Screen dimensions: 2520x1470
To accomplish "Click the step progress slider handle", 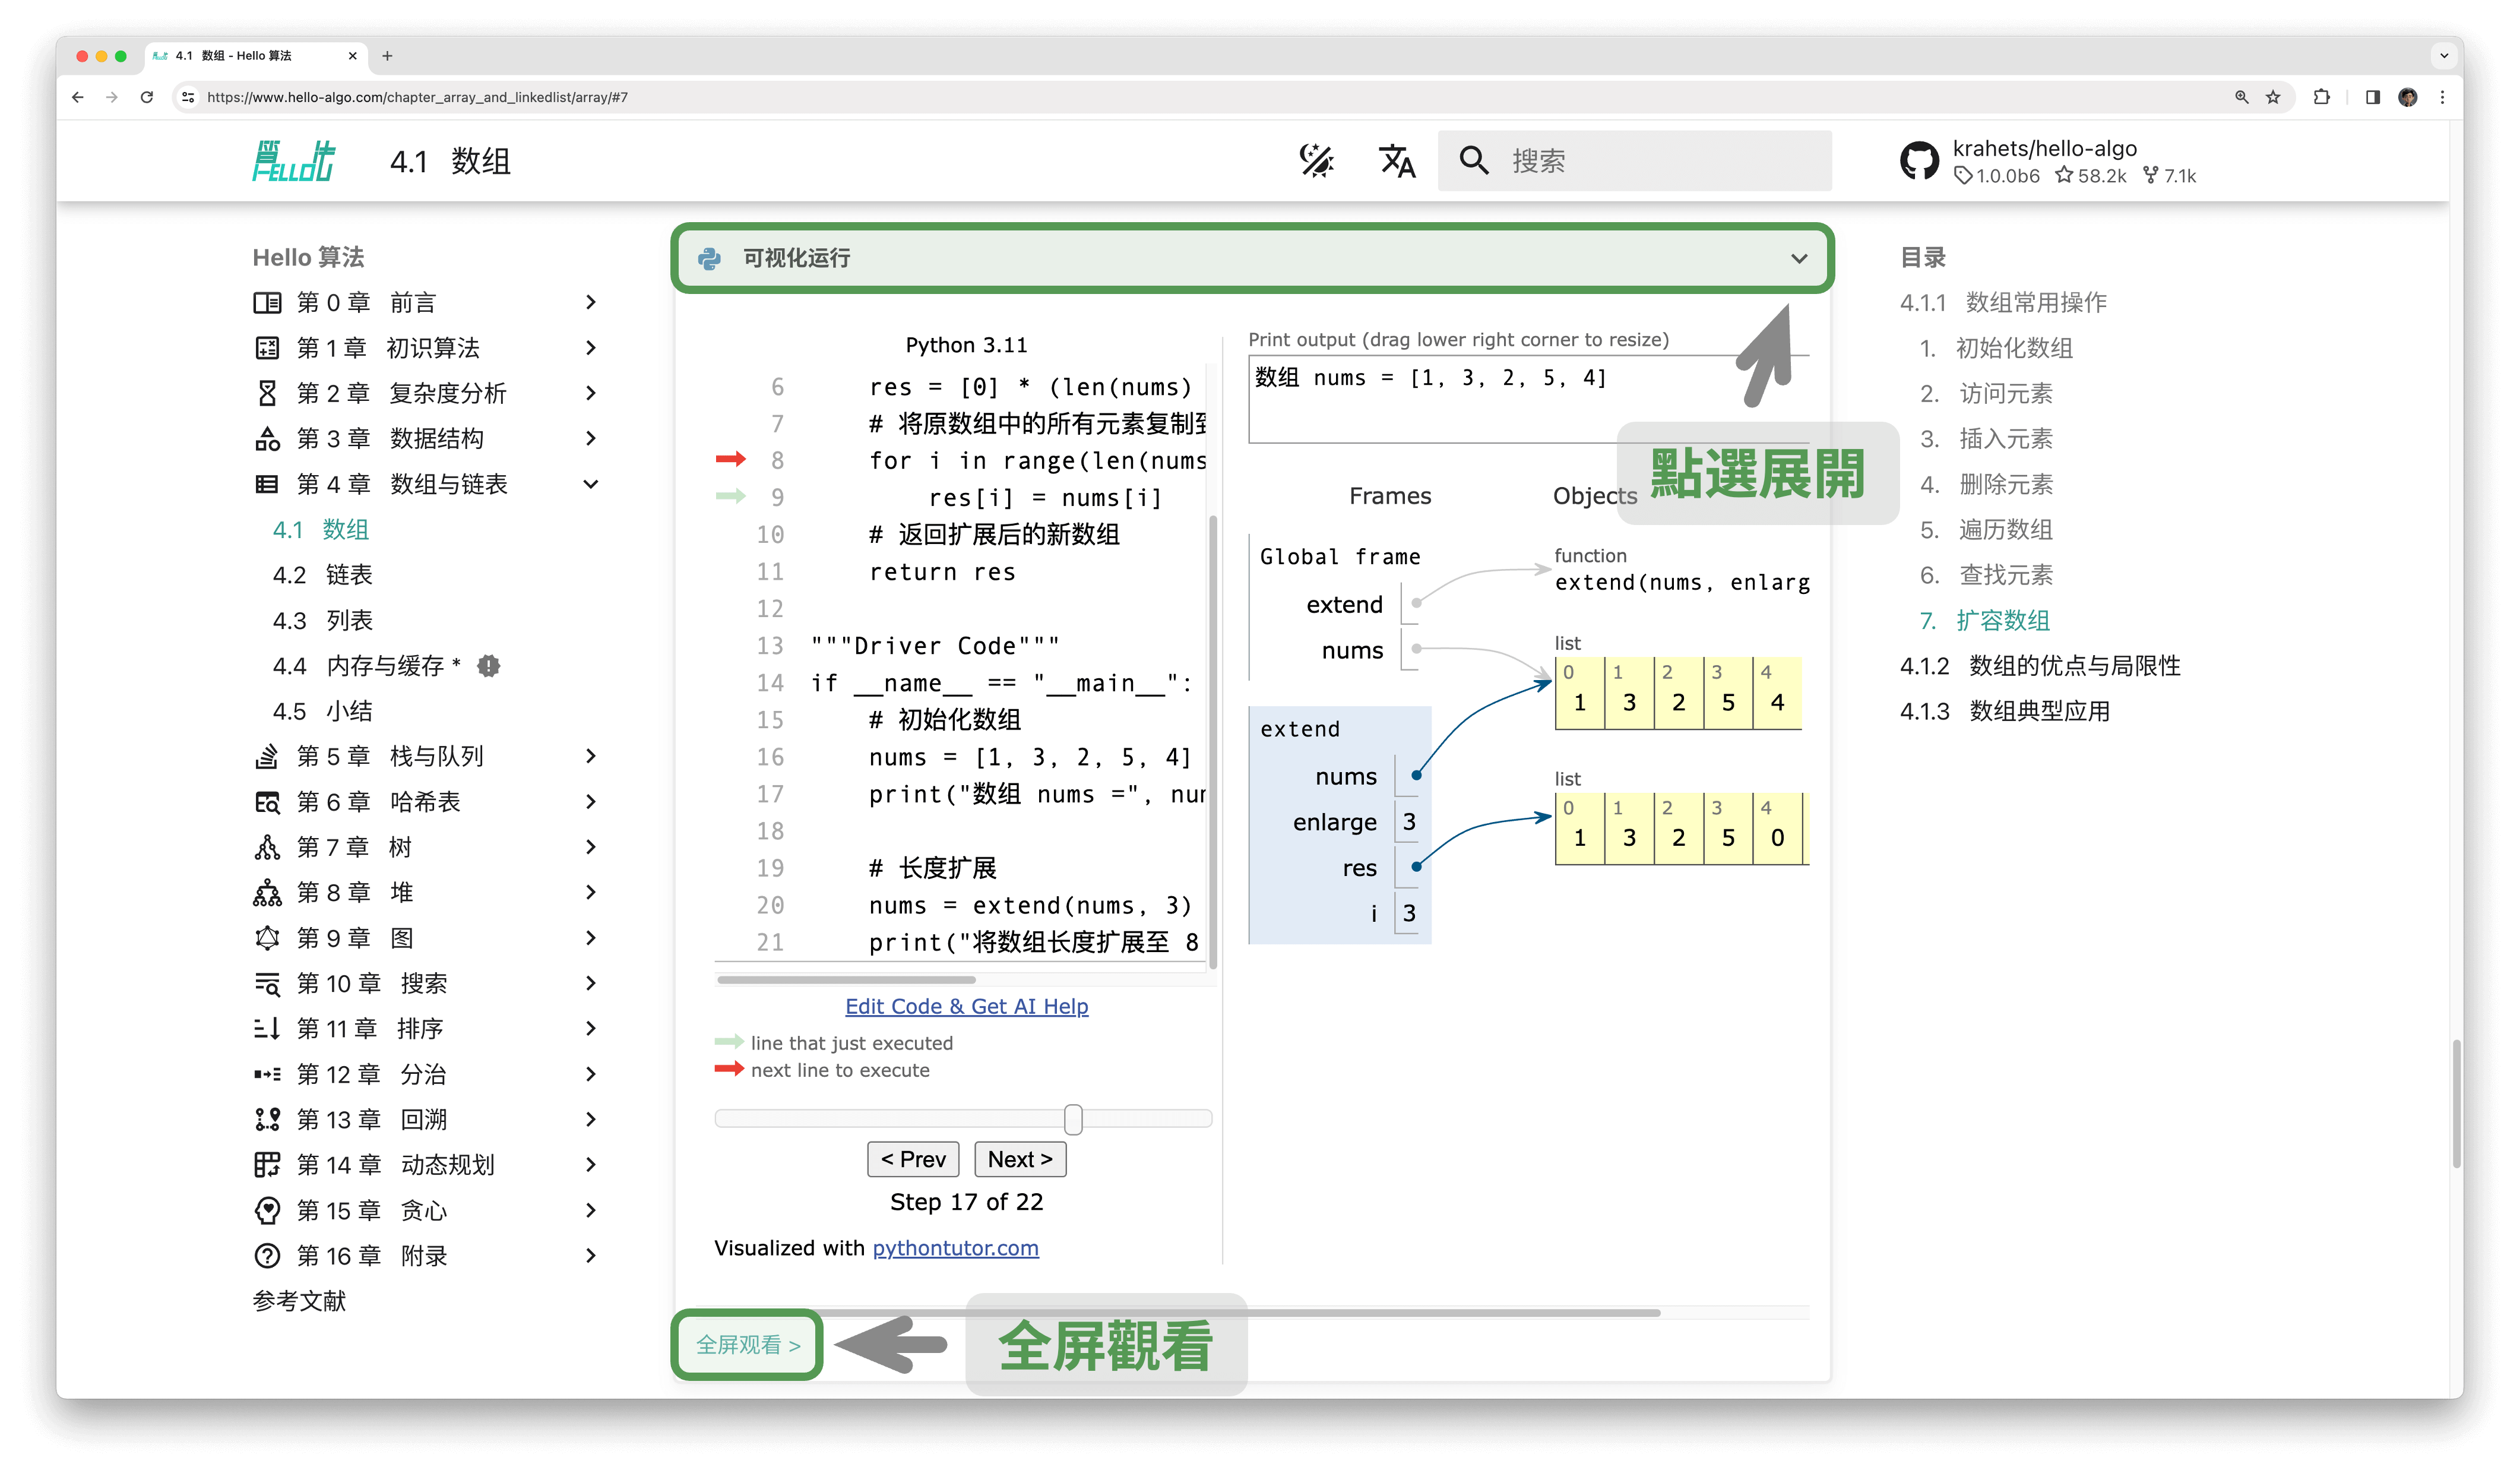I will point(1073,1119).
